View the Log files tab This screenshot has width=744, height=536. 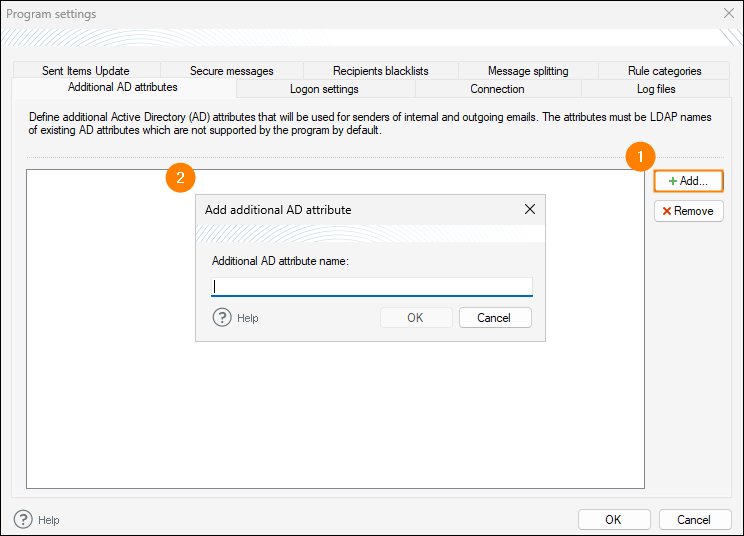pos(655,89)
